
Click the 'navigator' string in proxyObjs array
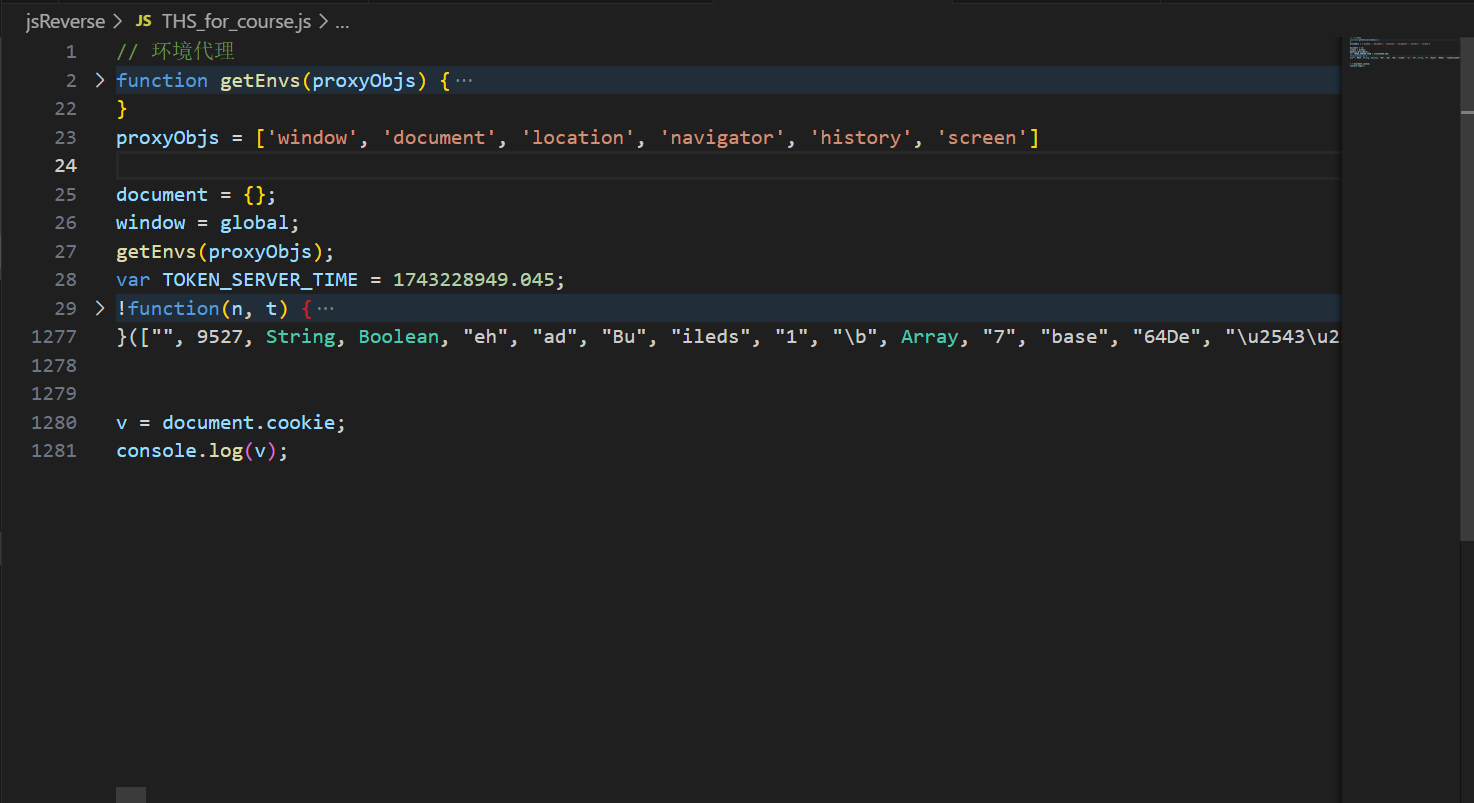(x=723, y=138)
